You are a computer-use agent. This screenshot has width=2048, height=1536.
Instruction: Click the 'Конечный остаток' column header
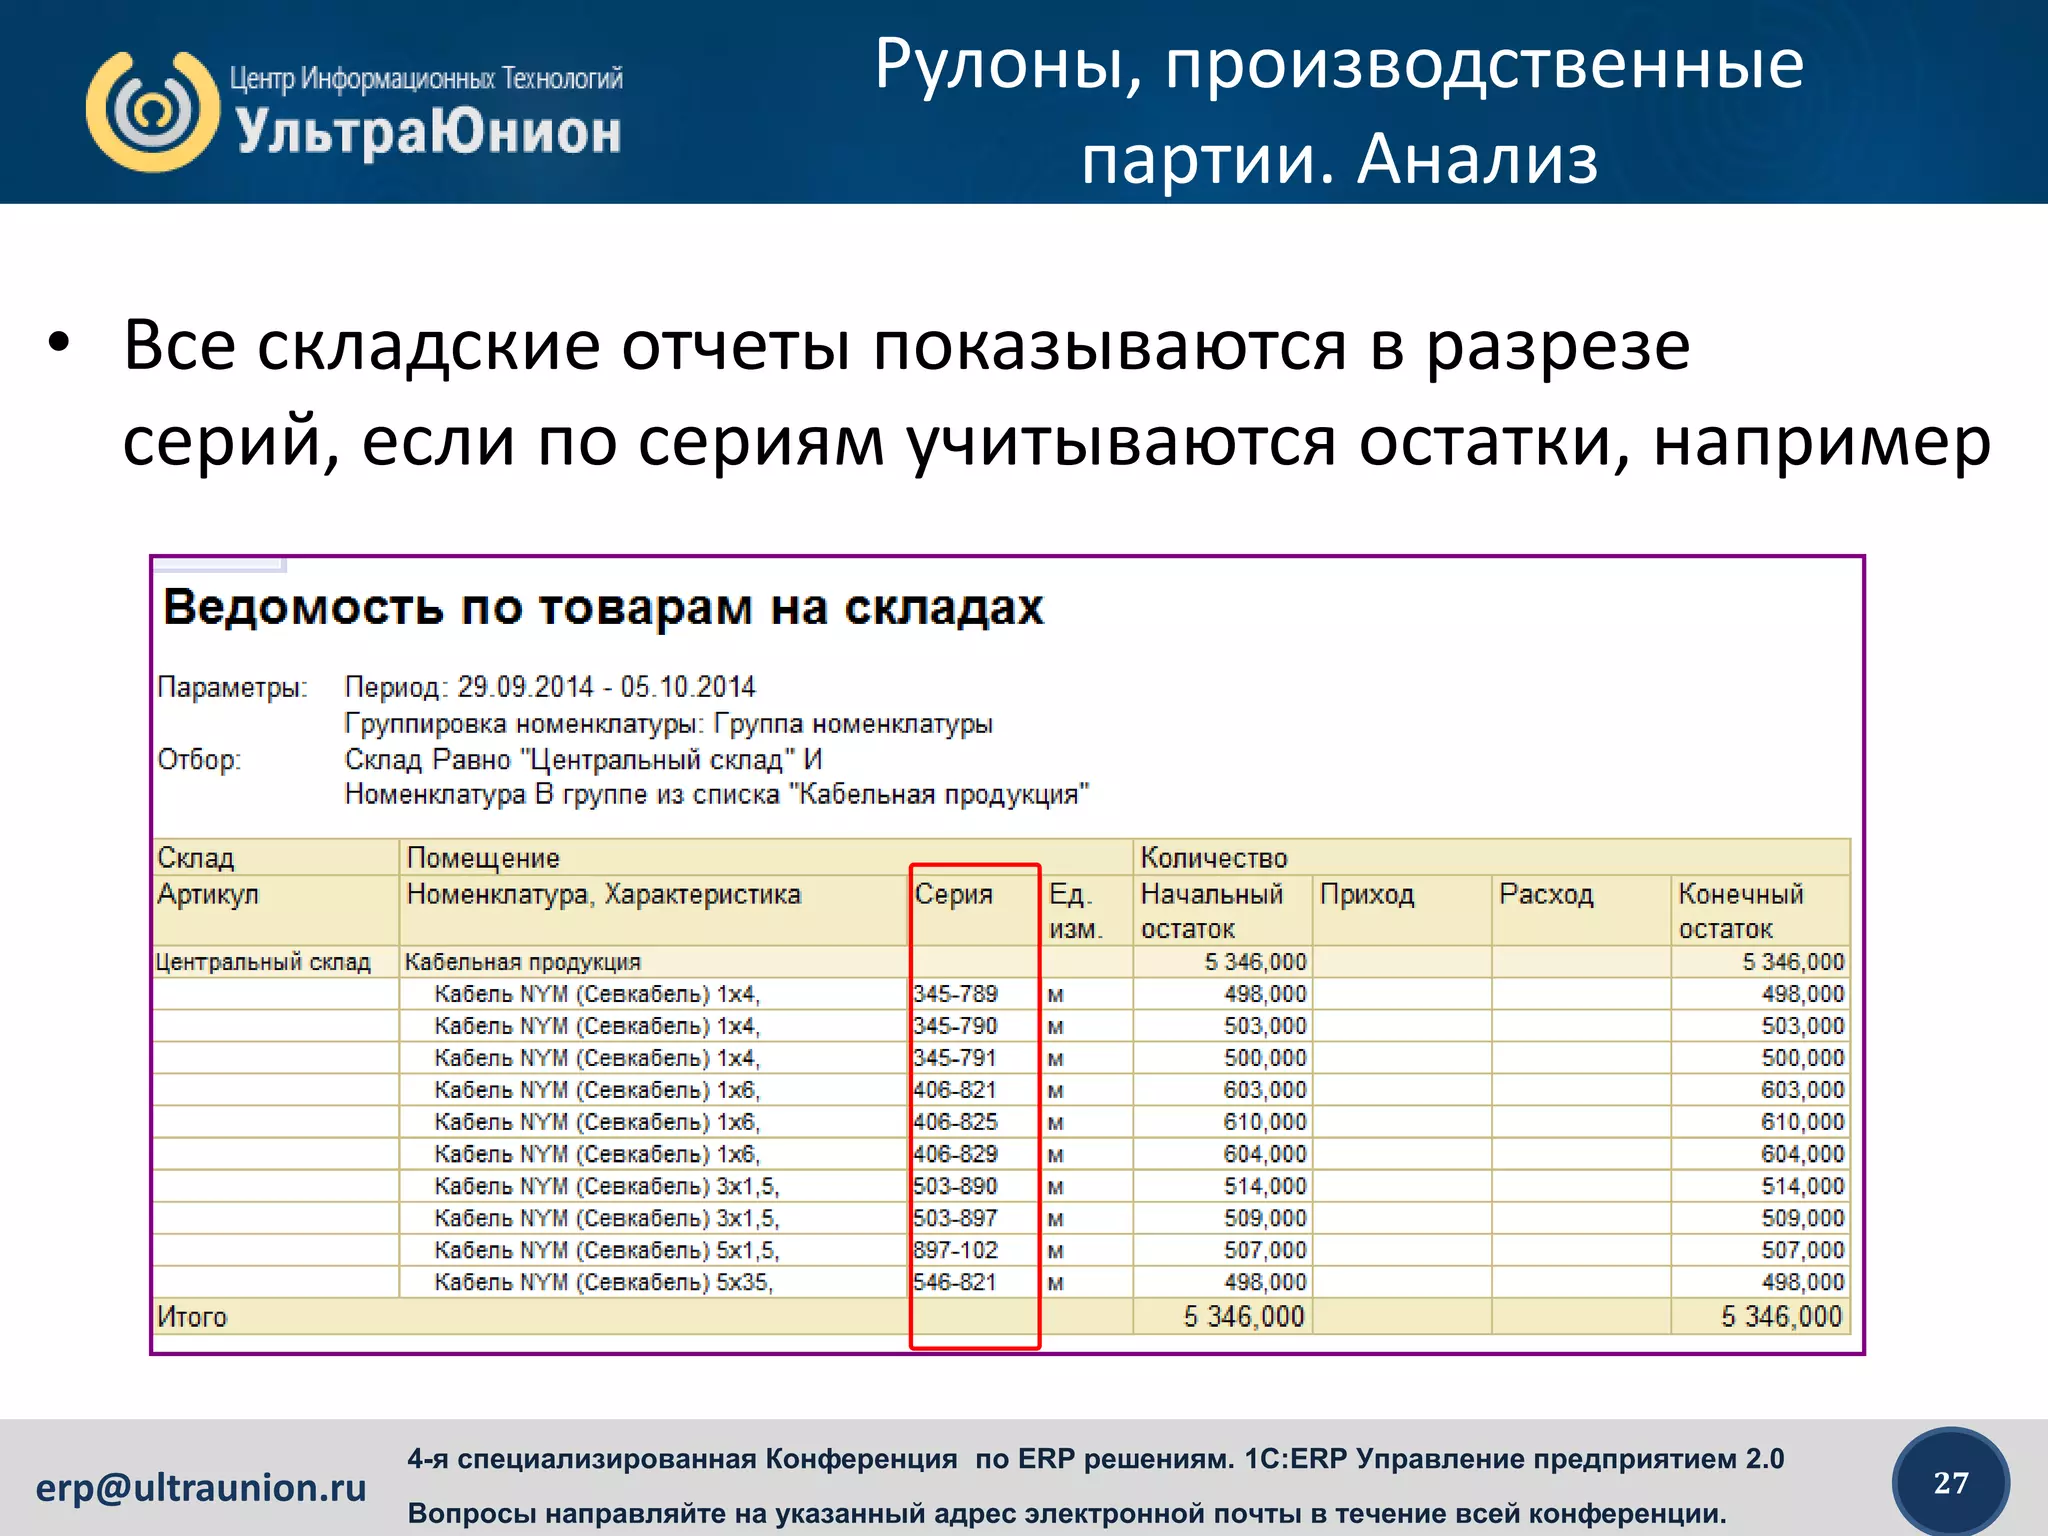(x=1741, y=911)
